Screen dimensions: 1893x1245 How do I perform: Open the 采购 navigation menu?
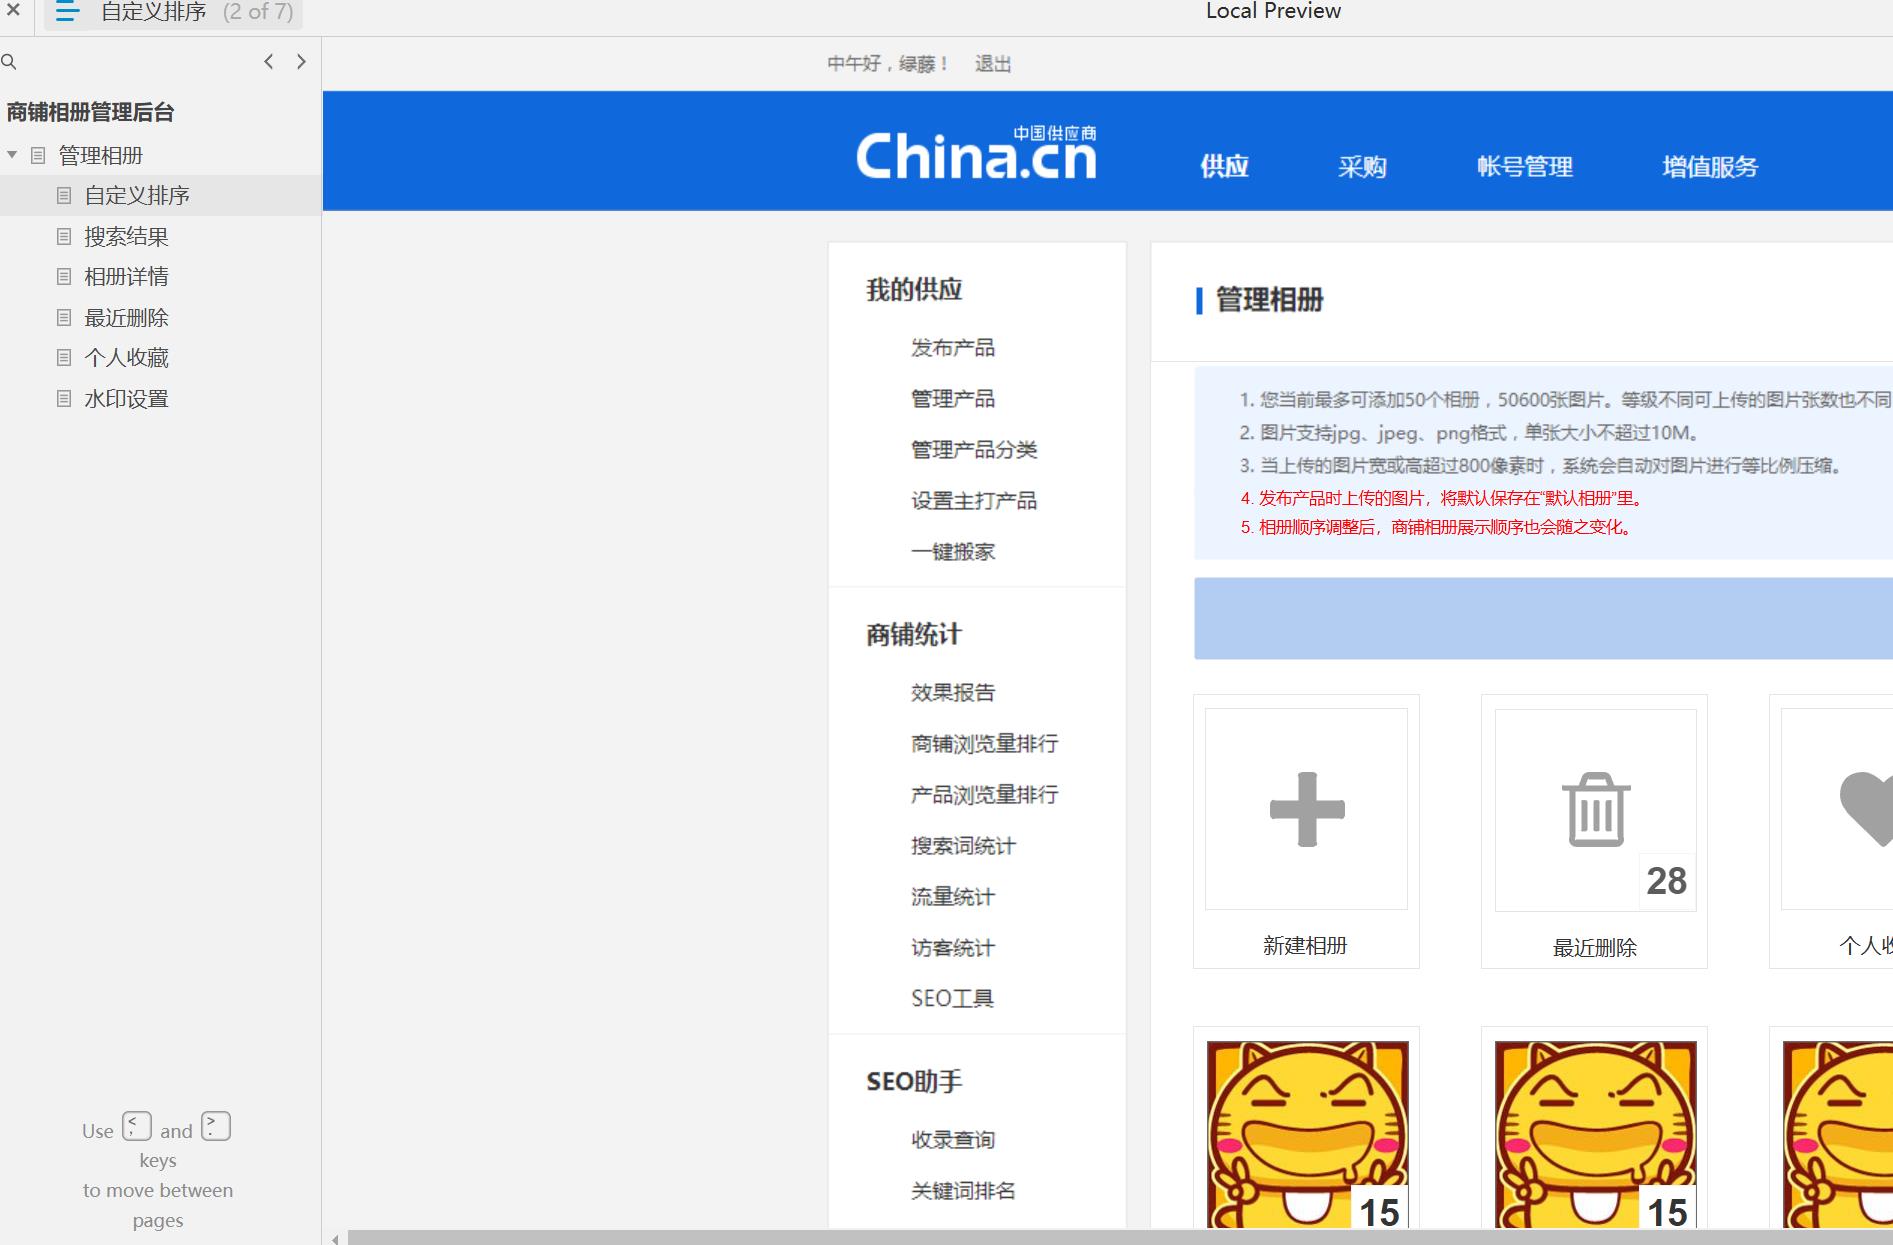[1362, 166]
